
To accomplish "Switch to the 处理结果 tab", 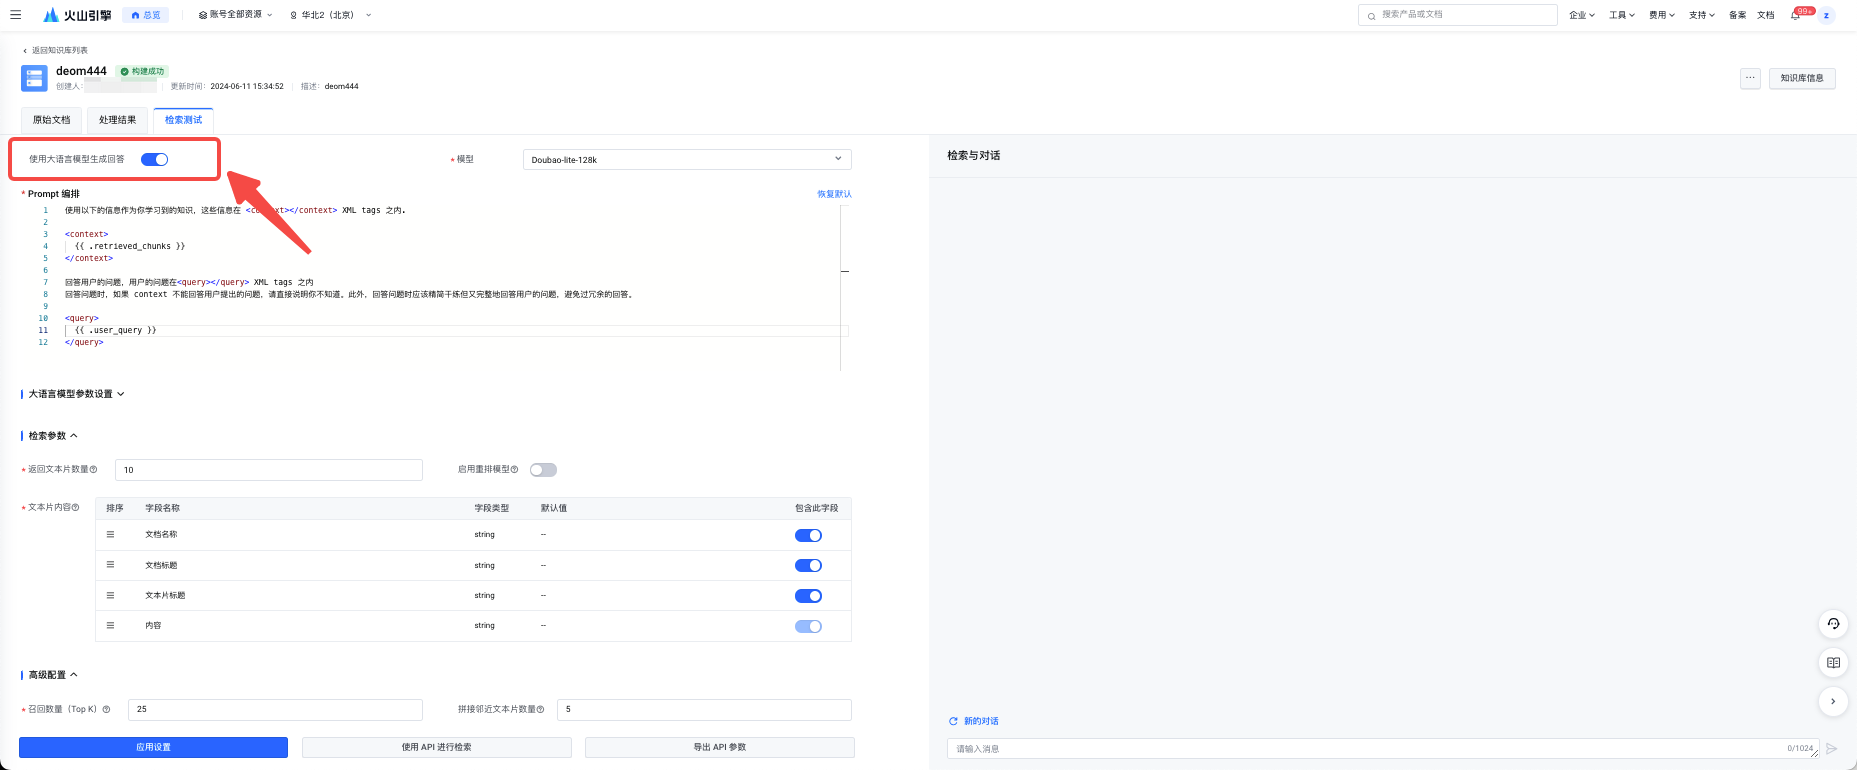I will pos(117,120).
